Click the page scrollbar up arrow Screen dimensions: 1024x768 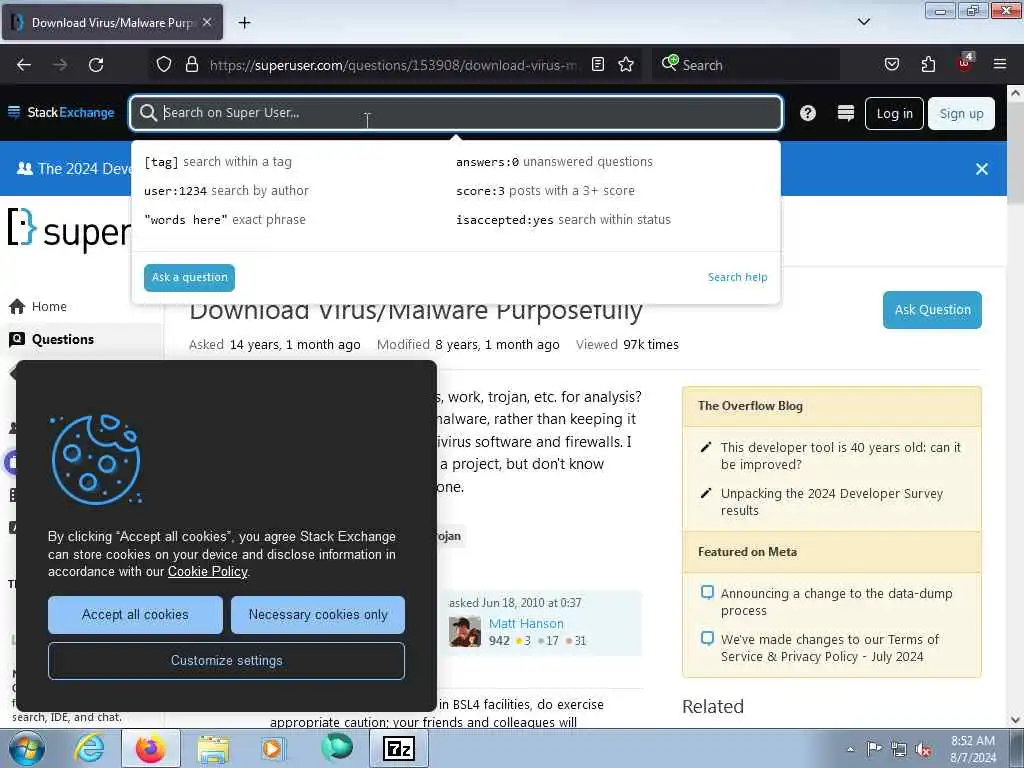(x=1016, y=93)
